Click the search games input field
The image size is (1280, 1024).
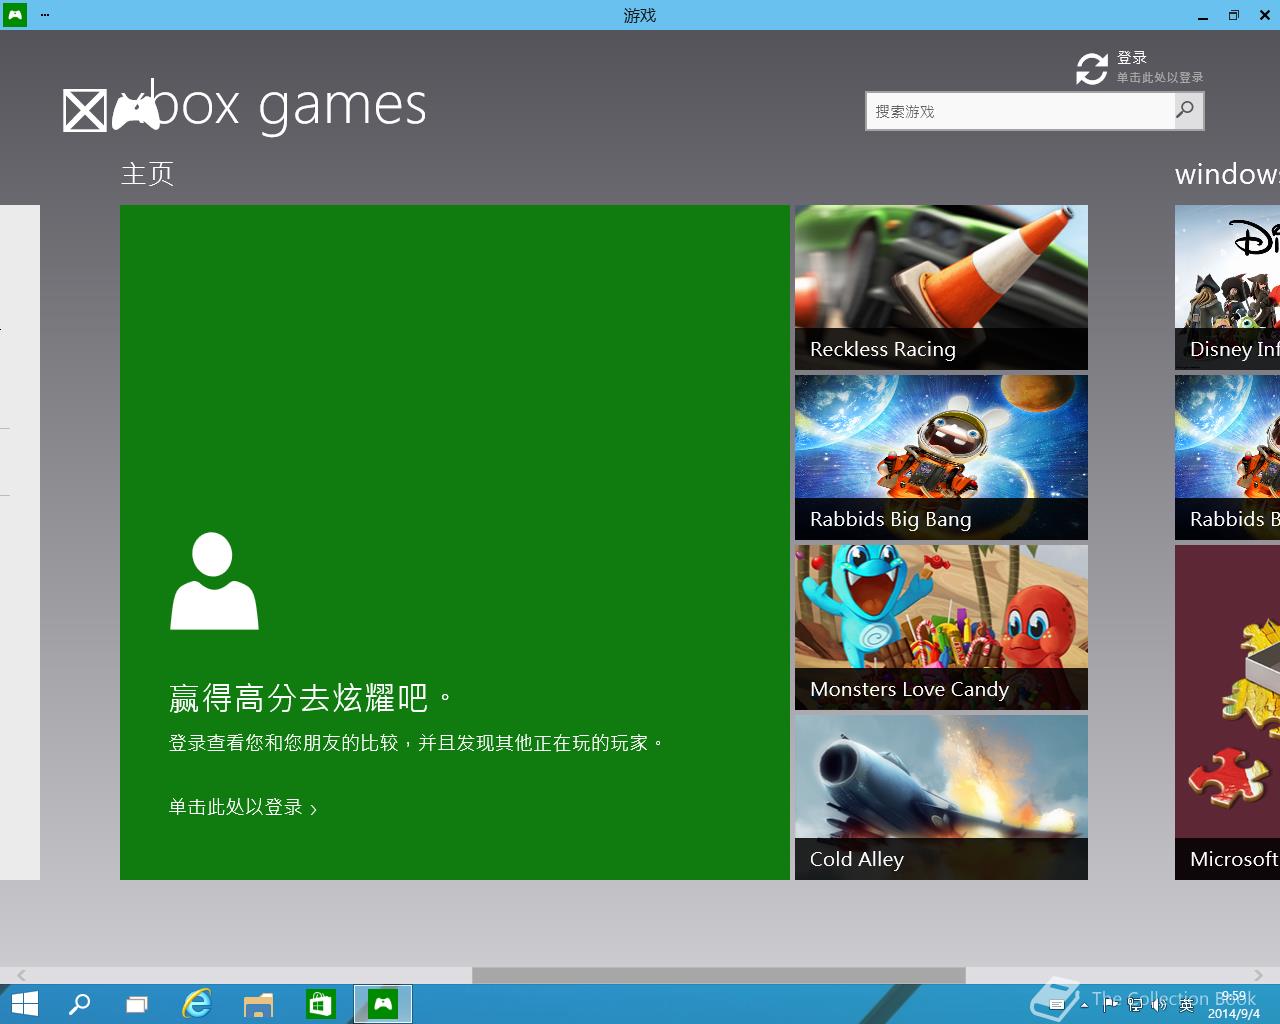coord(1021,111)
